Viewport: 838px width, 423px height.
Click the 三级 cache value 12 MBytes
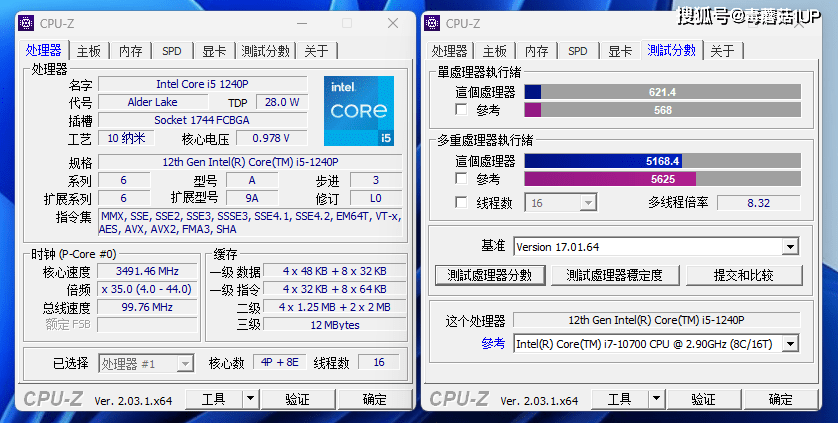coord(335,325)
